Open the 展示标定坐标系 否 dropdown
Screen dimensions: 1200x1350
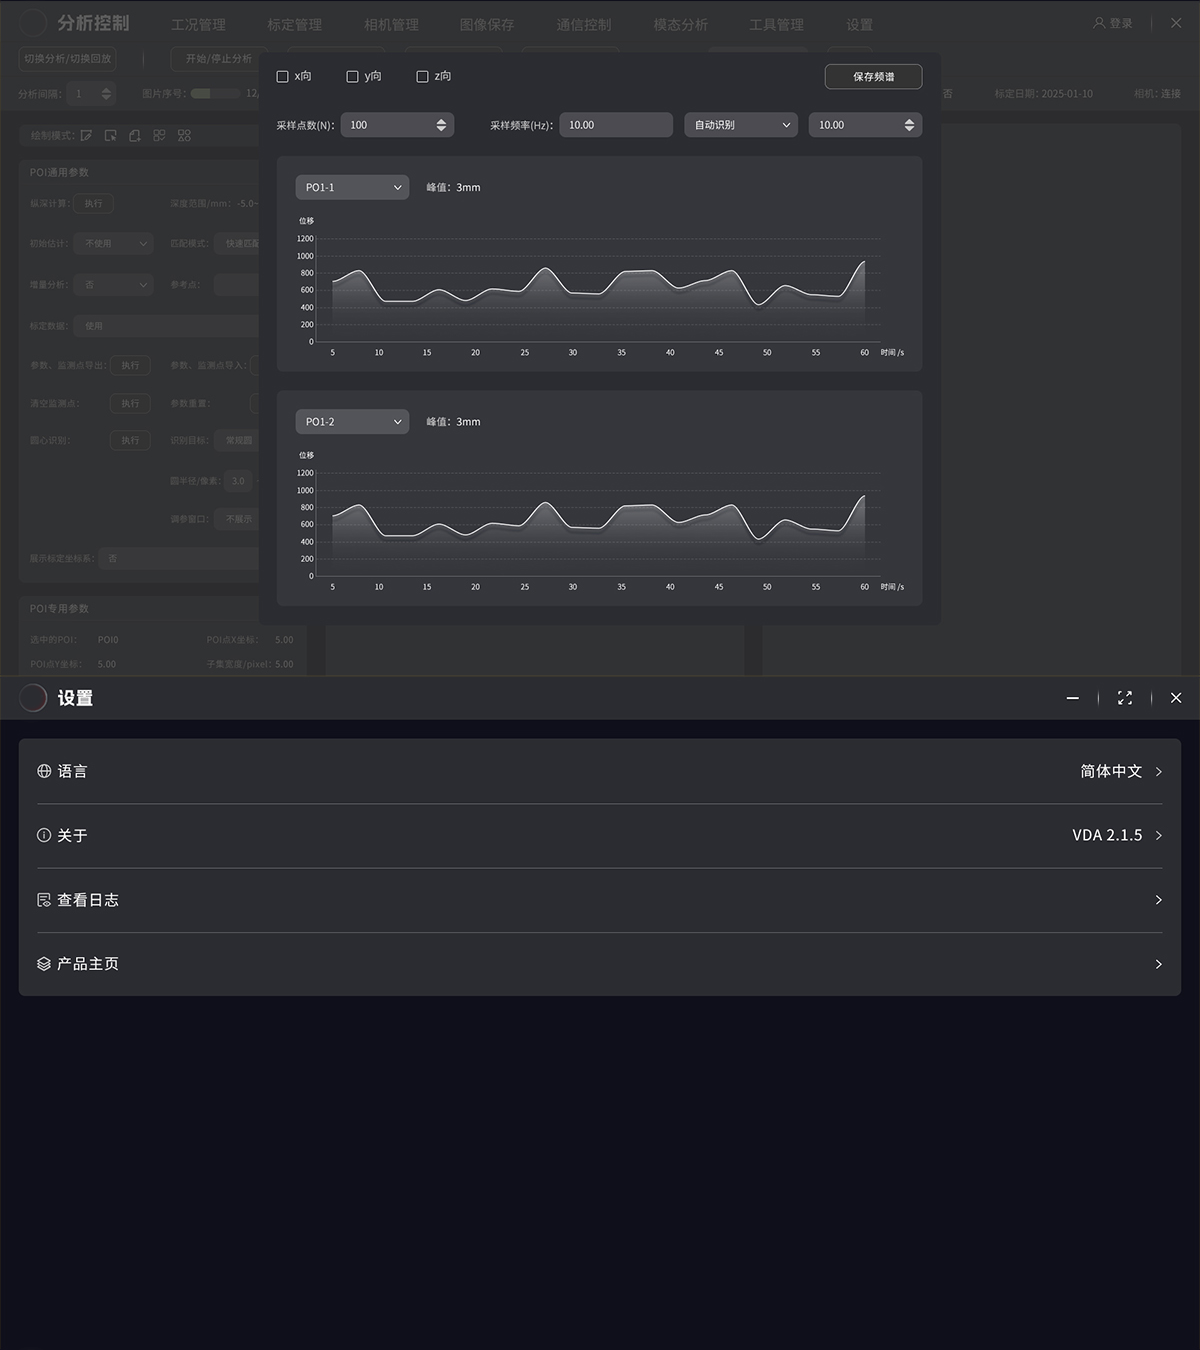180,559
